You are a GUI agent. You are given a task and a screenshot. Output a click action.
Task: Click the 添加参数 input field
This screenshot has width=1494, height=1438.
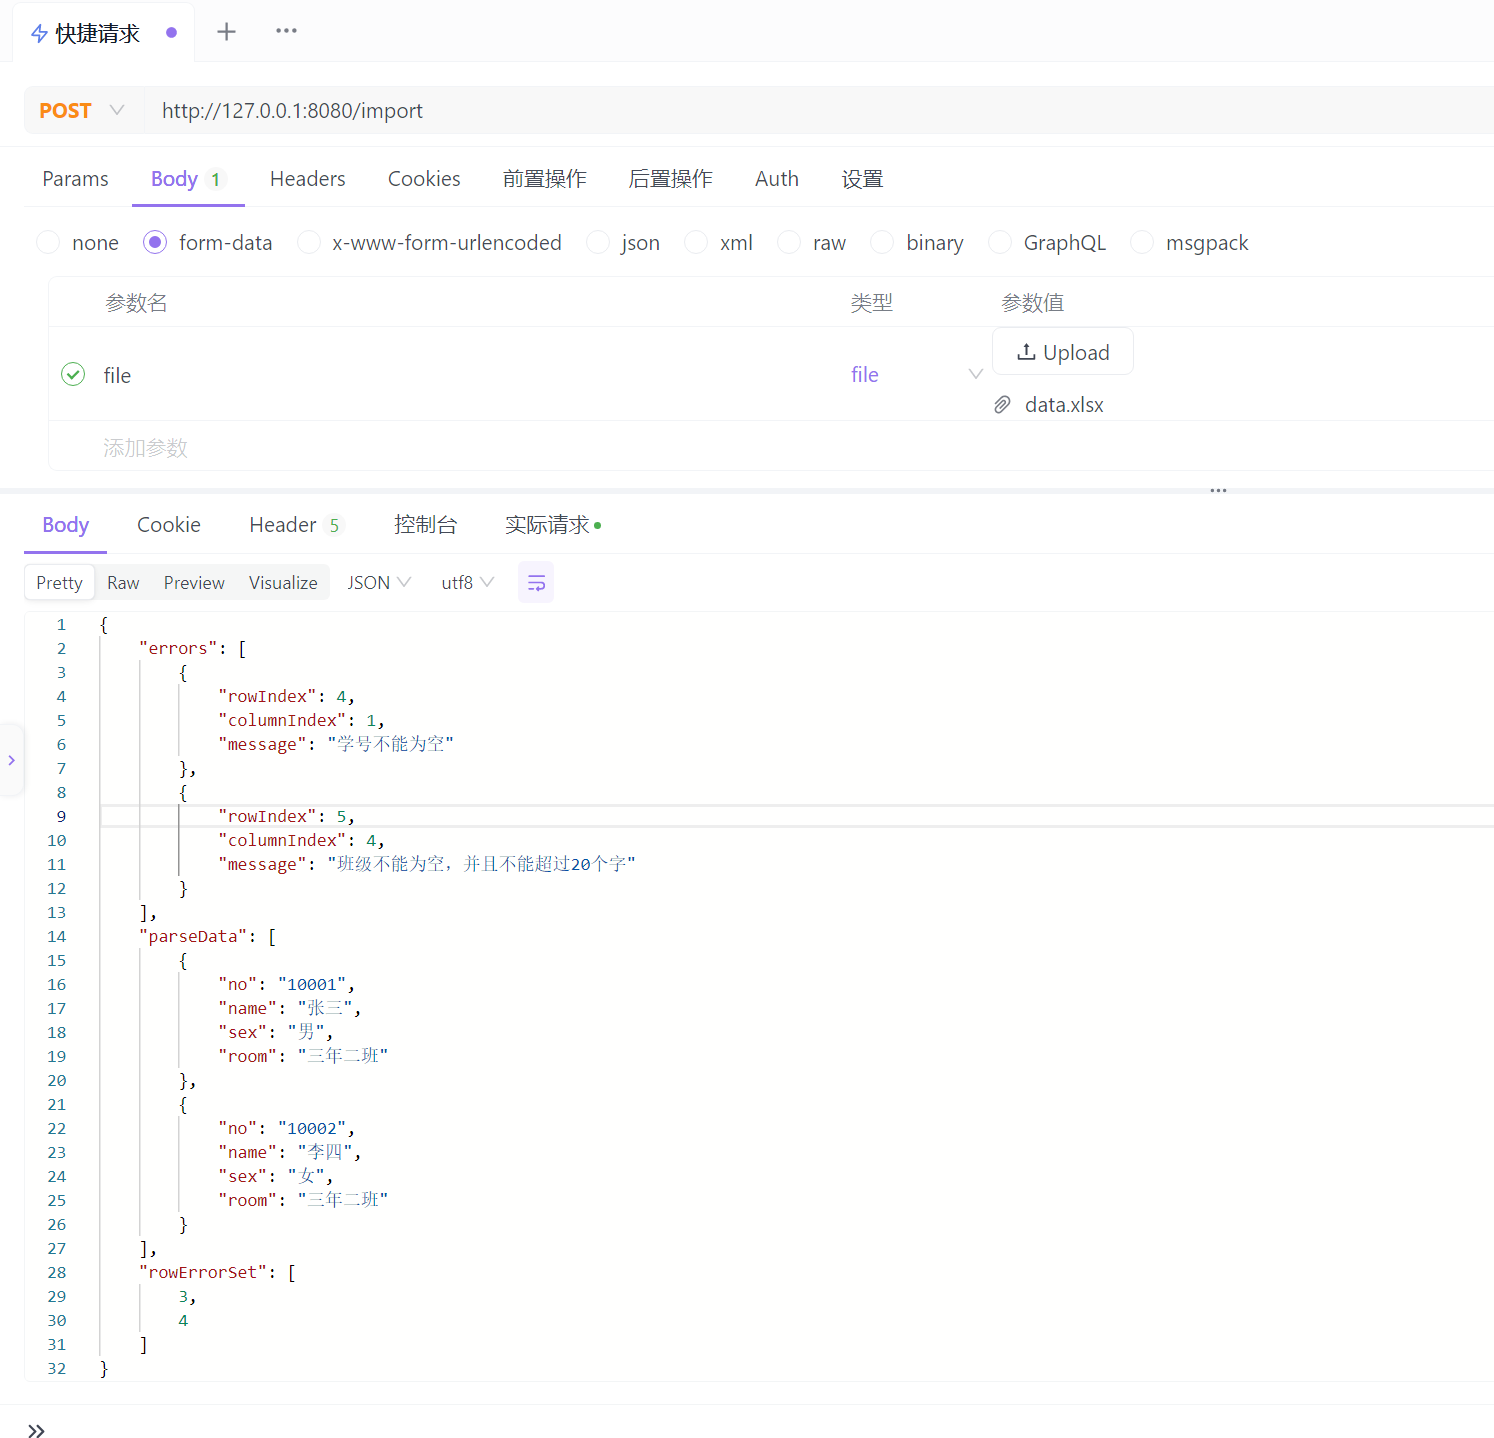tap(145, 448)
